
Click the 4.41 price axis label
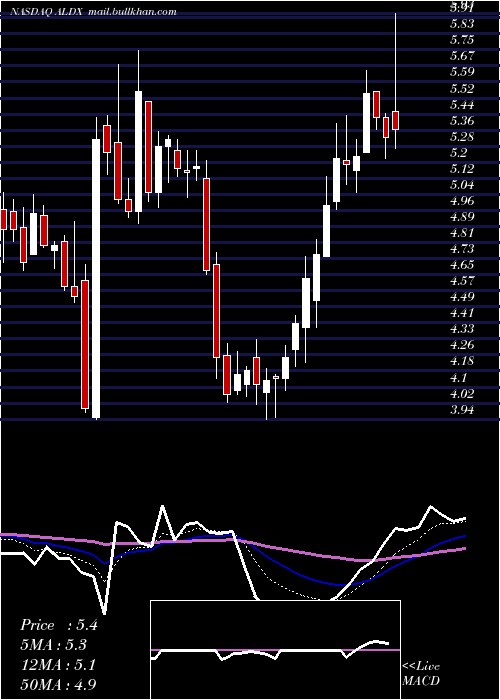coord(462,313)
